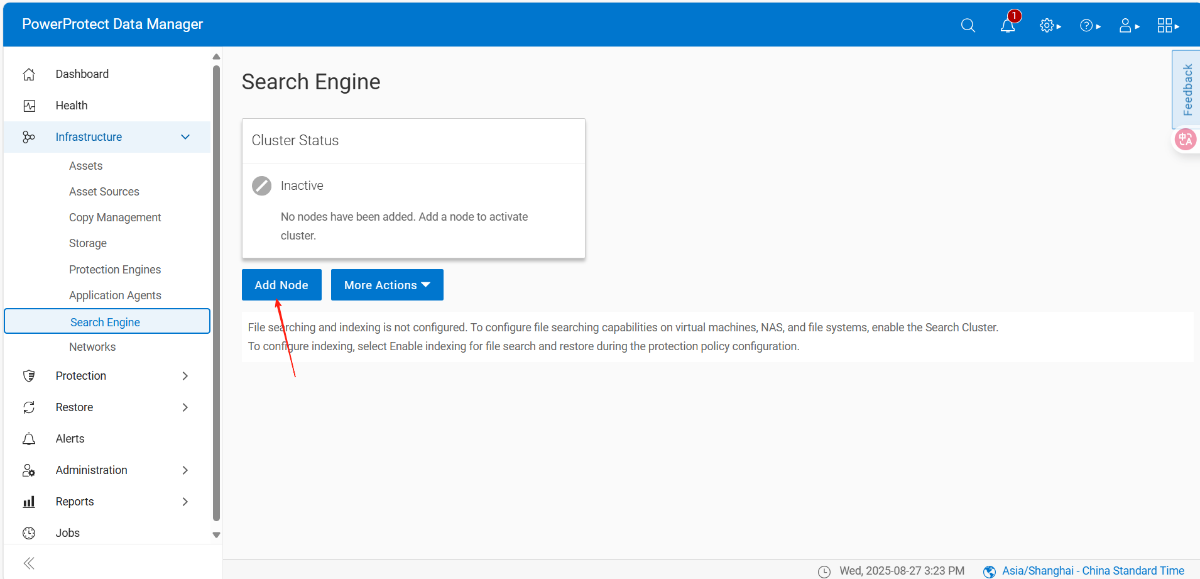Select Networks under Infrastructure
This screenshot has height=579, width=1200.
pos(92,347)
